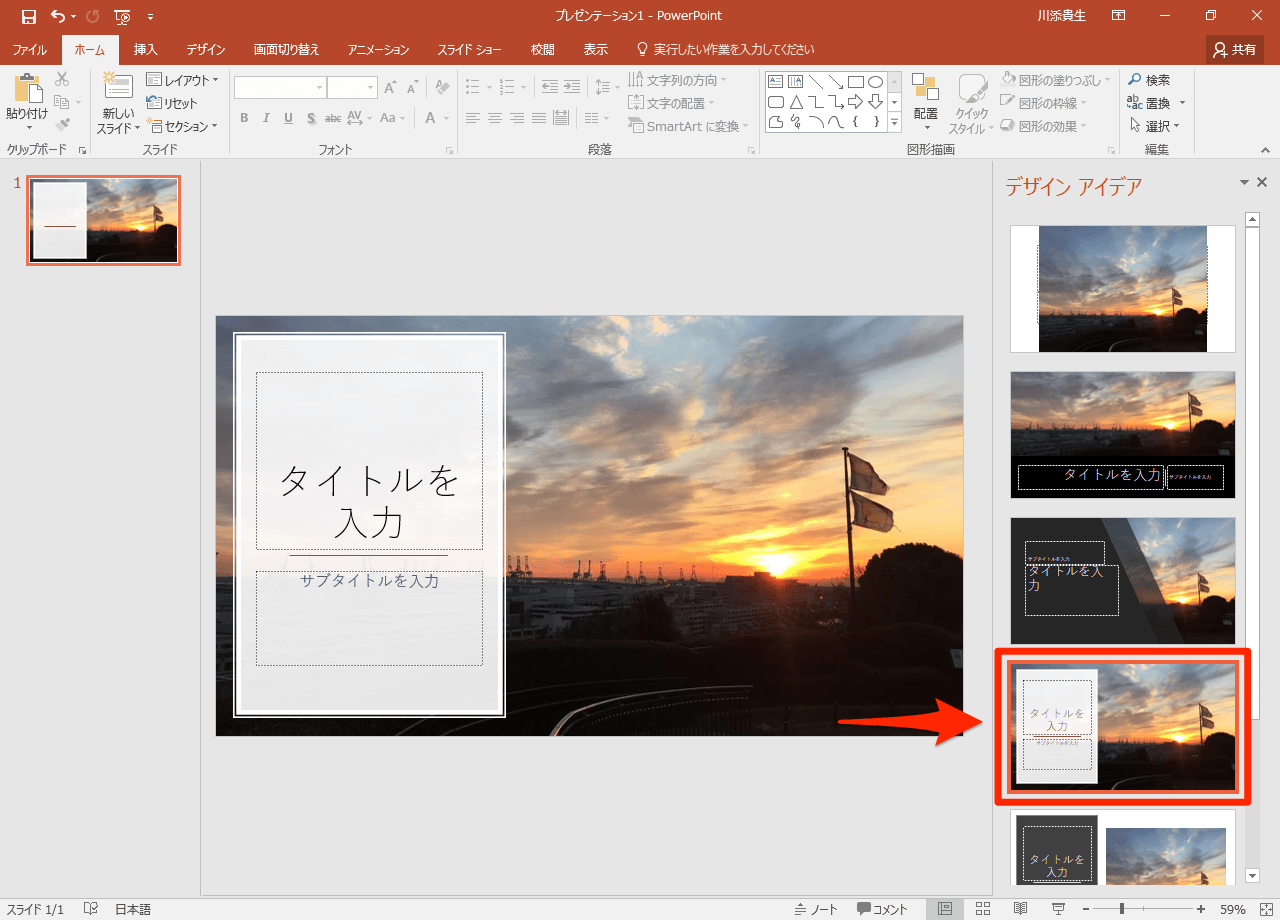1280x920 pixels.
Task: Click the New Slide icon
Action: [x=118, y=87]
